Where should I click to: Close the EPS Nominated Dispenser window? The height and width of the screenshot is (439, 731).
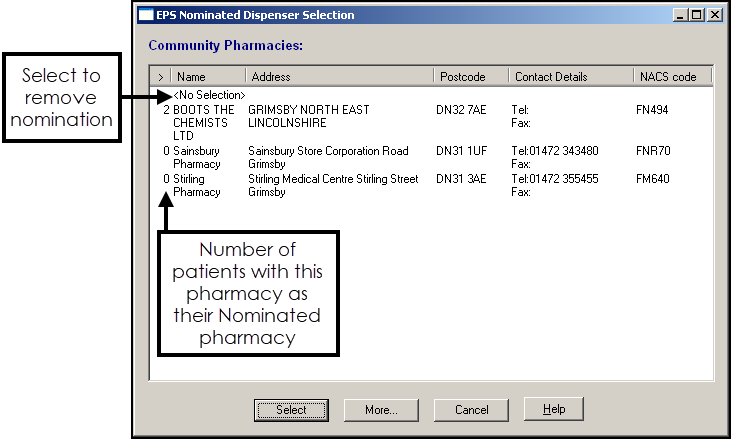(714, 15)
